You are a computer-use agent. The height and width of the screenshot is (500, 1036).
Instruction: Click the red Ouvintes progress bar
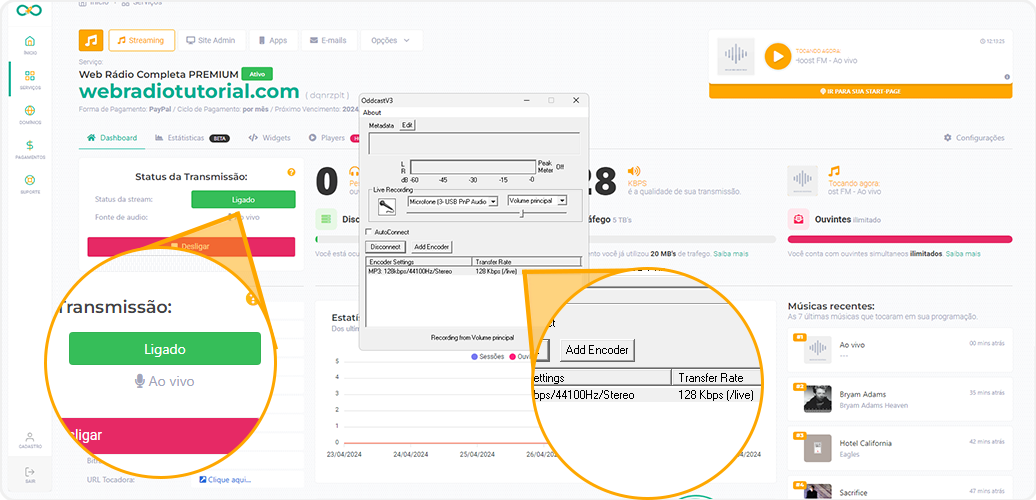900,239
